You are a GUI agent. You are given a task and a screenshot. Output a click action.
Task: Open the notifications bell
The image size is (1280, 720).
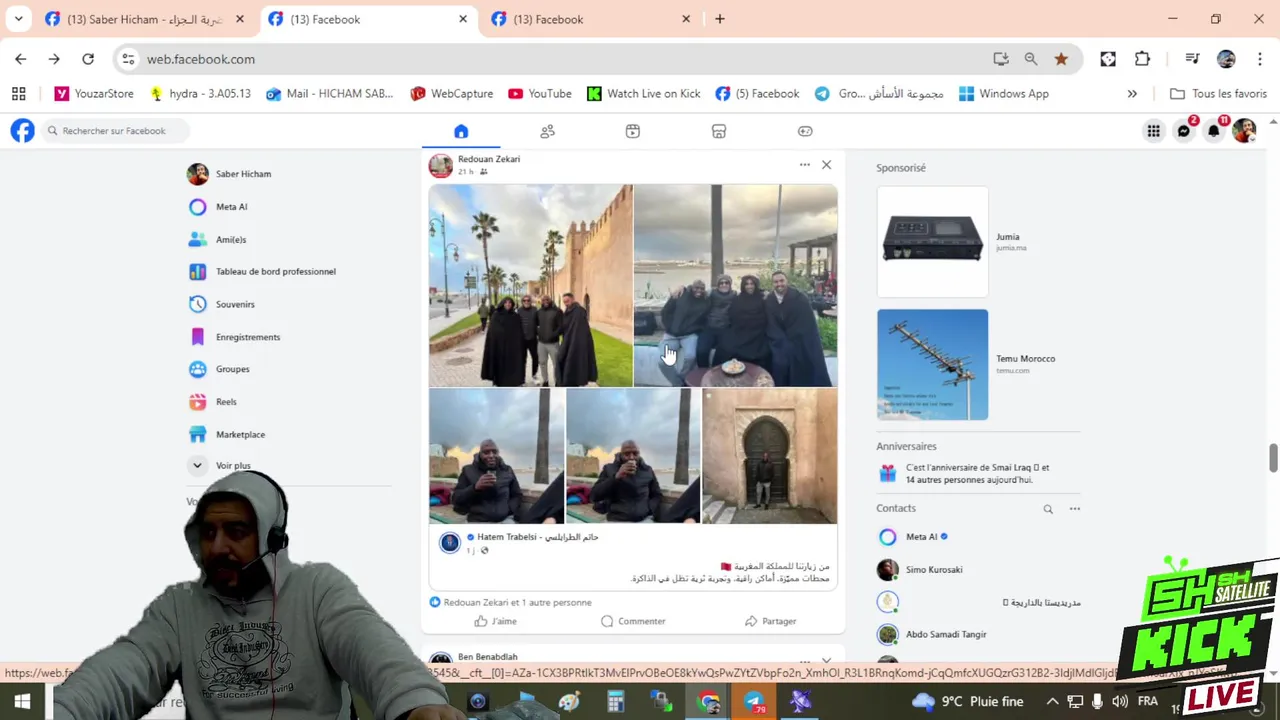tap(1214, 131)
